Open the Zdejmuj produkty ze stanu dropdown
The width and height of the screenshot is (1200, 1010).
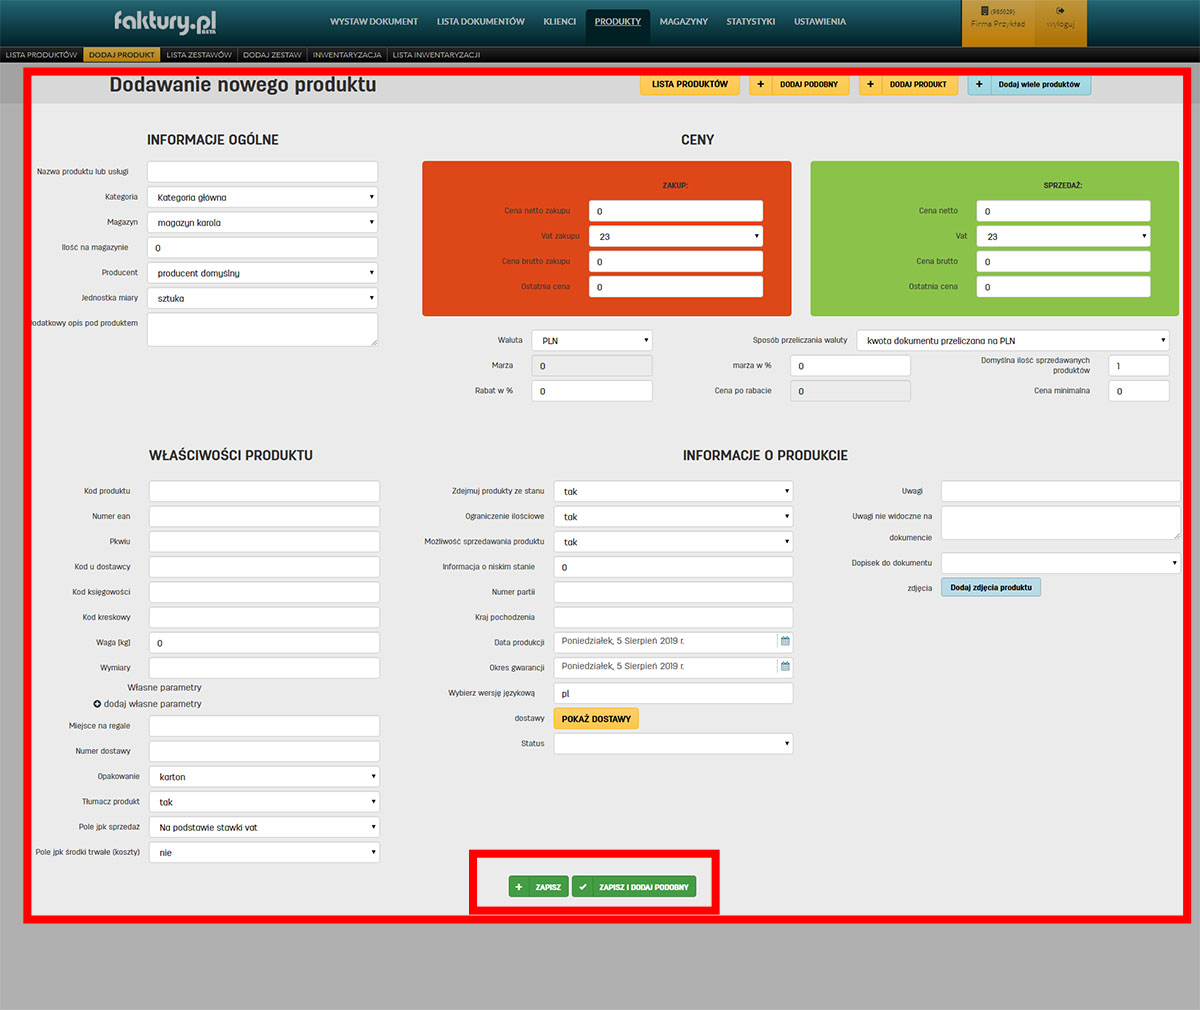(x=673, y=492)
